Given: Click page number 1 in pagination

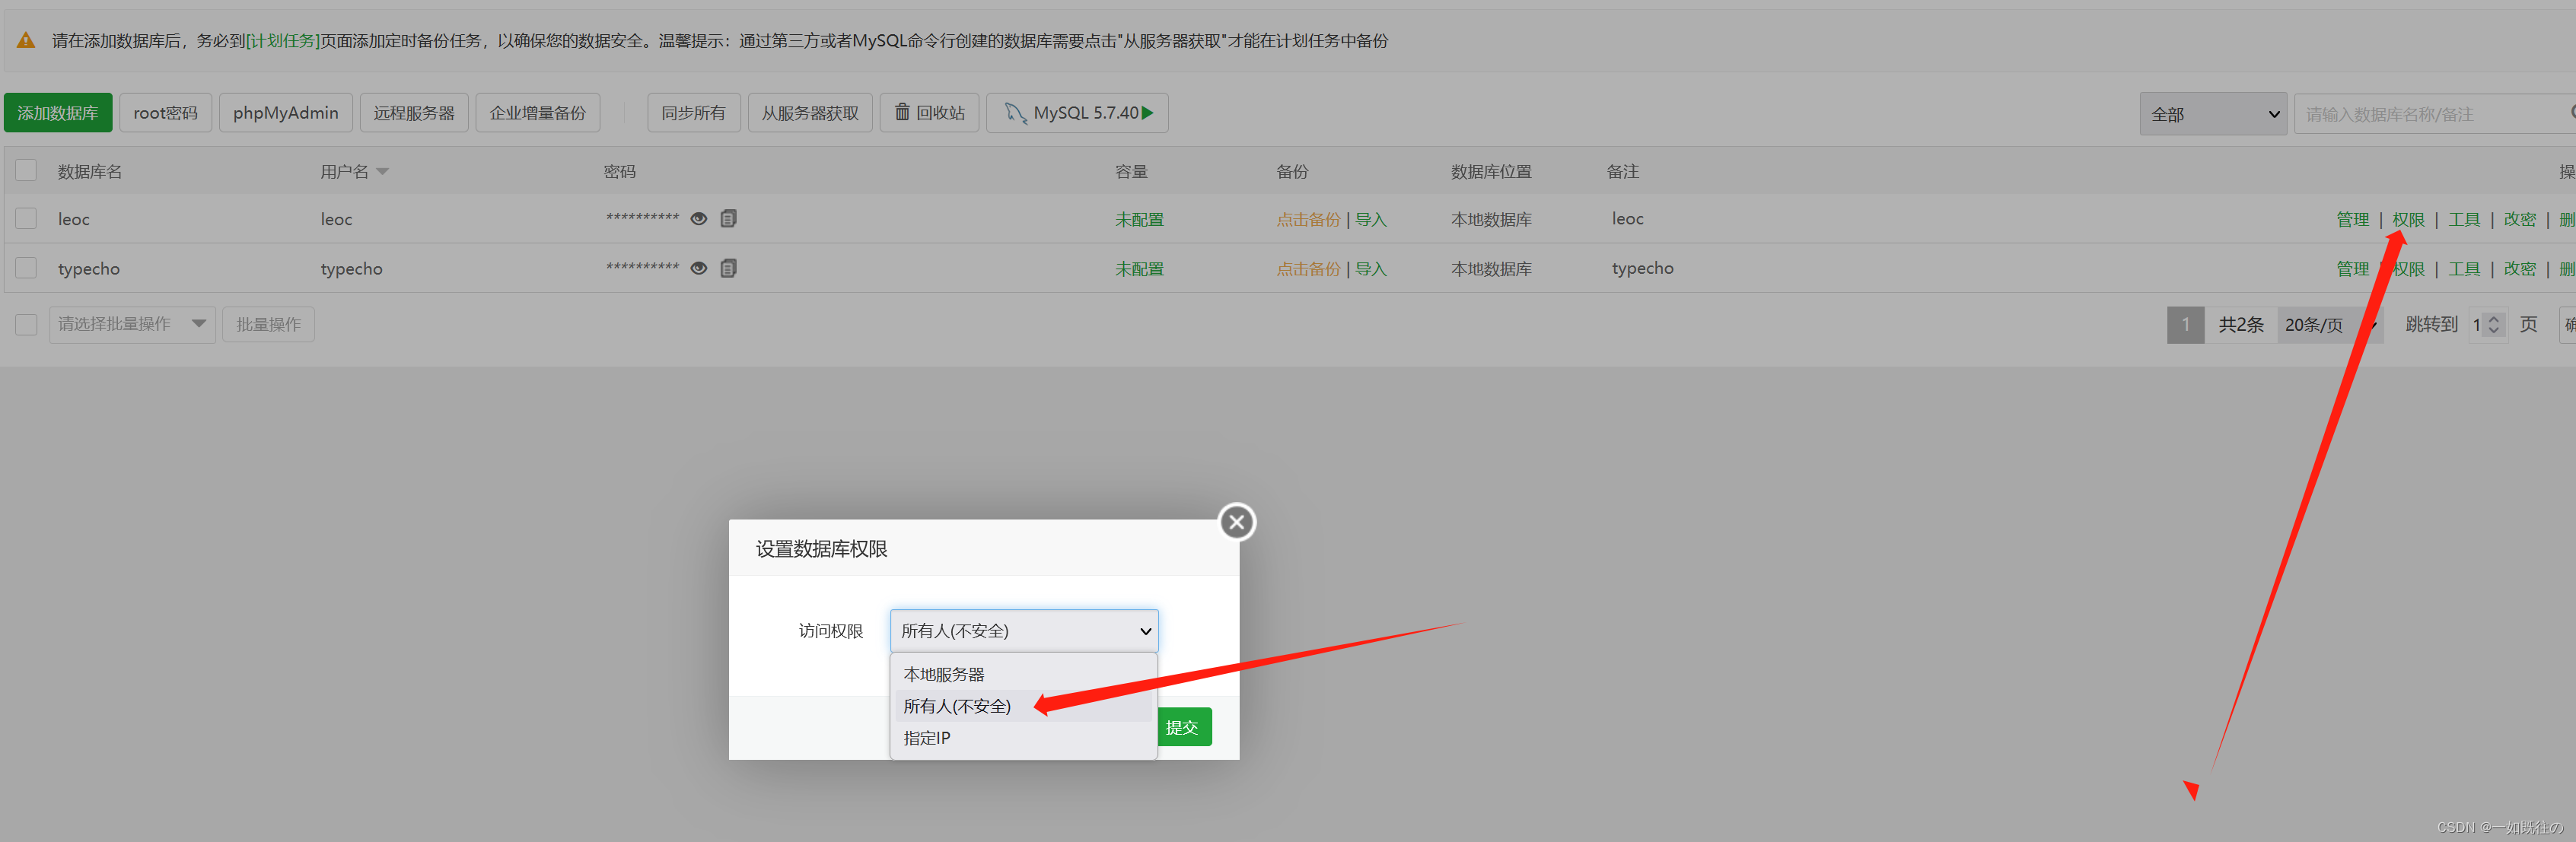Looking at the screenshot, I should pyautogui.click(x=2186, y=325).
